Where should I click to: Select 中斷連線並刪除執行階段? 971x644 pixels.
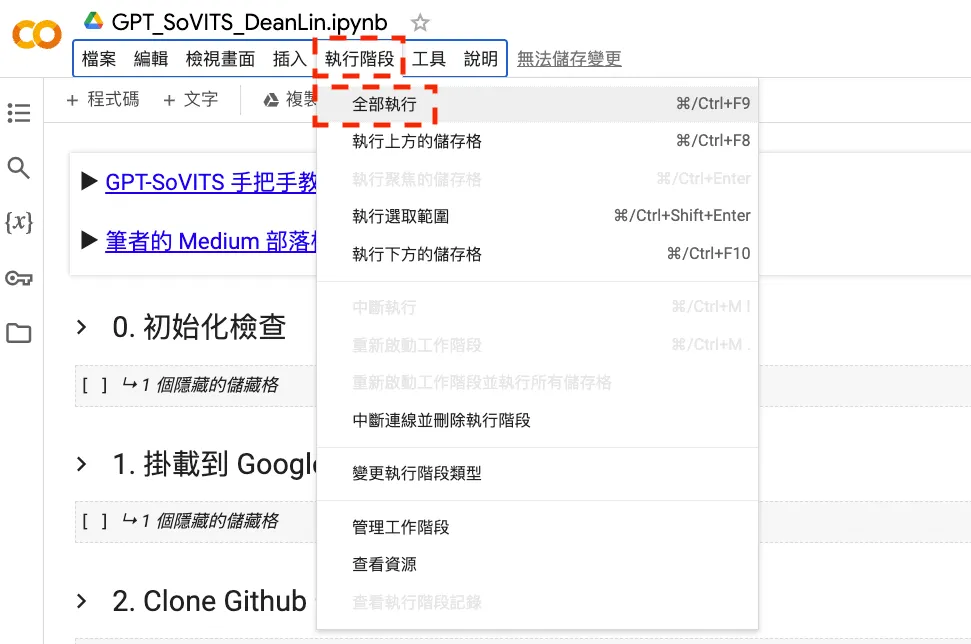pyautogui.click(x=538, y=420)
